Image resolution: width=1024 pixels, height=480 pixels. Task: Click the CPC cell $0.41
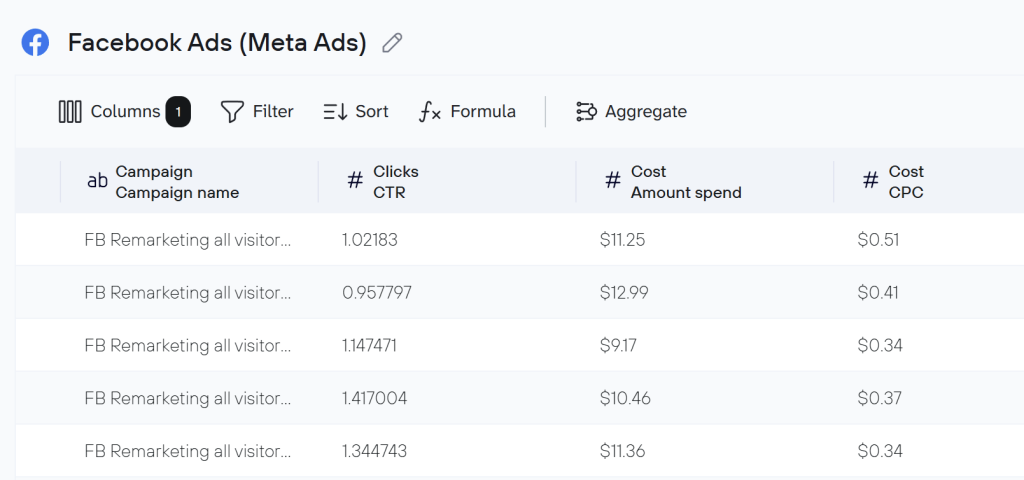click(x=878, y=293)
